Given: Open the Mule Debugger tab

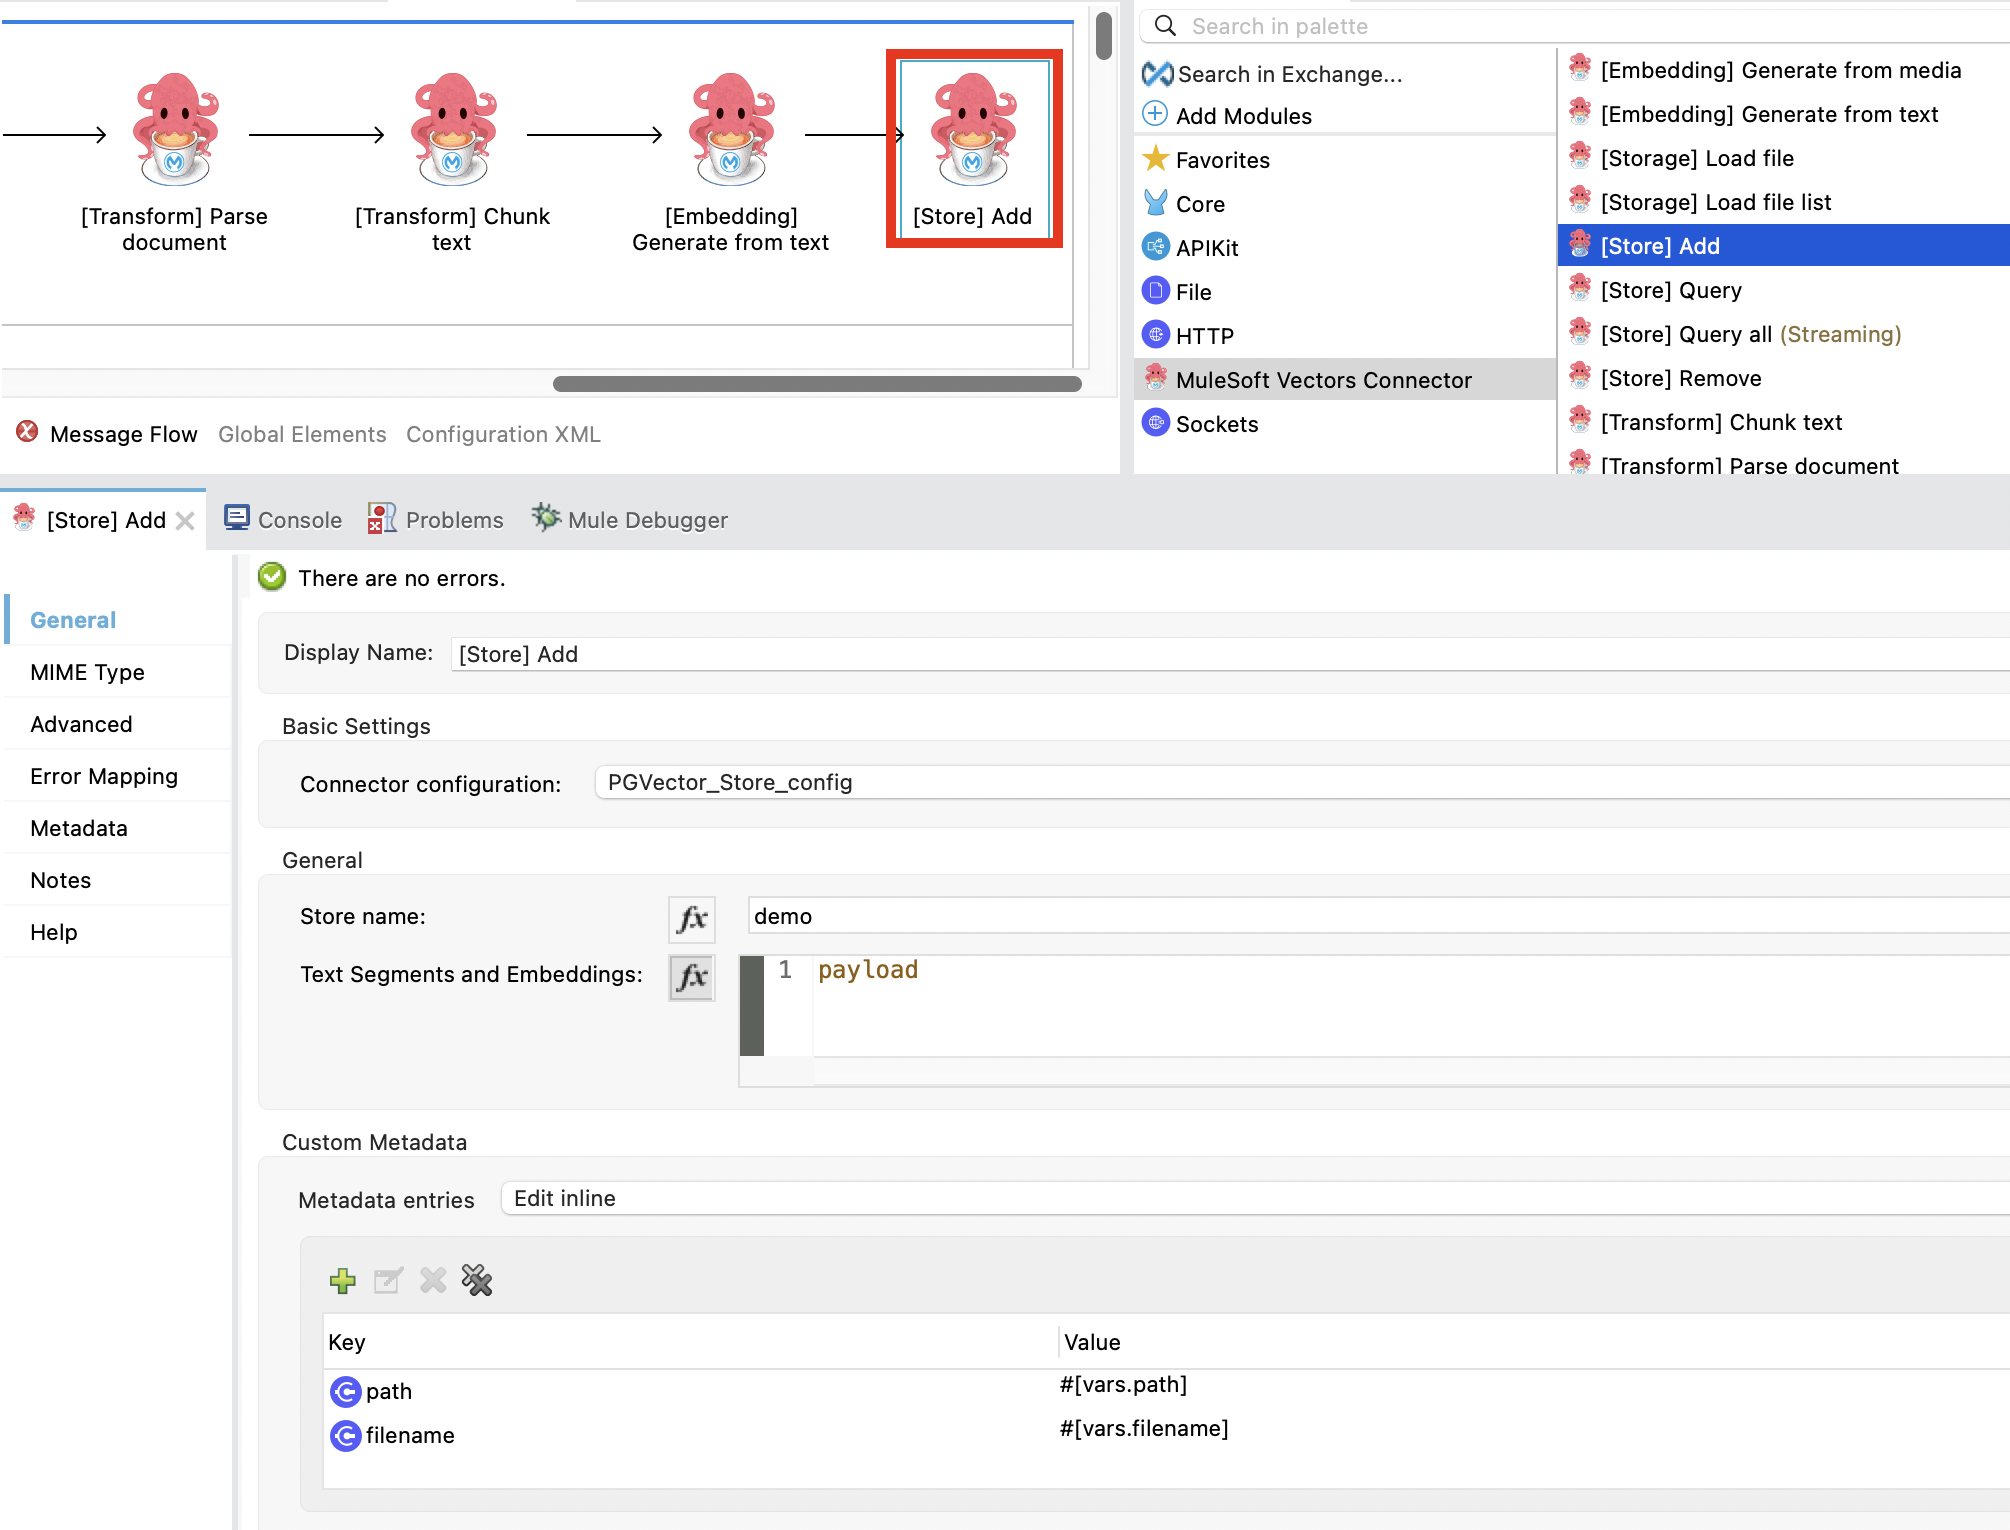Looking at the screenshot, I should tap(630, 519).
